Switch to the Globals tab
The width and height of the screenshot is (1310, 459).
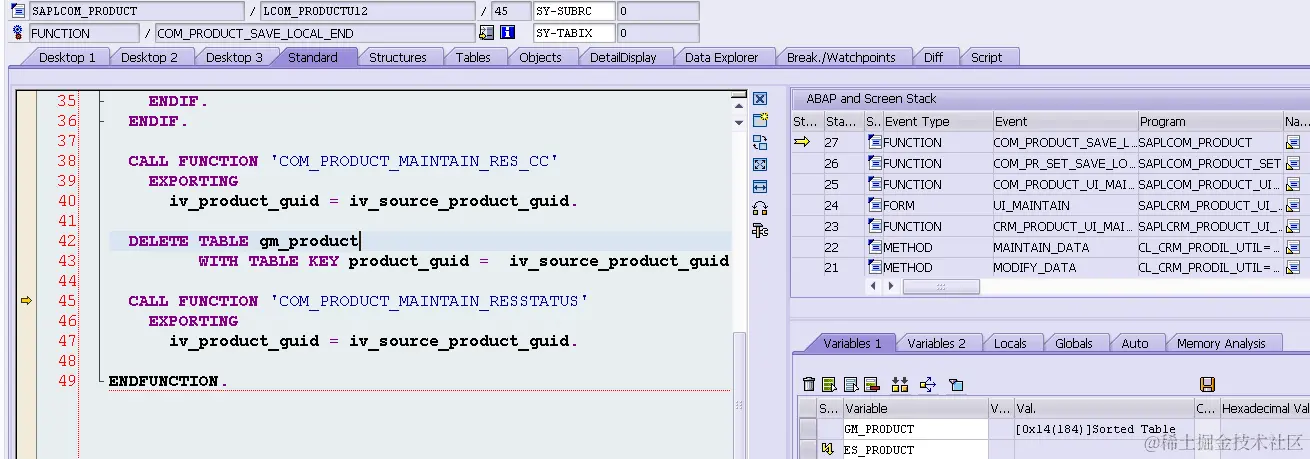[1074, 343]
